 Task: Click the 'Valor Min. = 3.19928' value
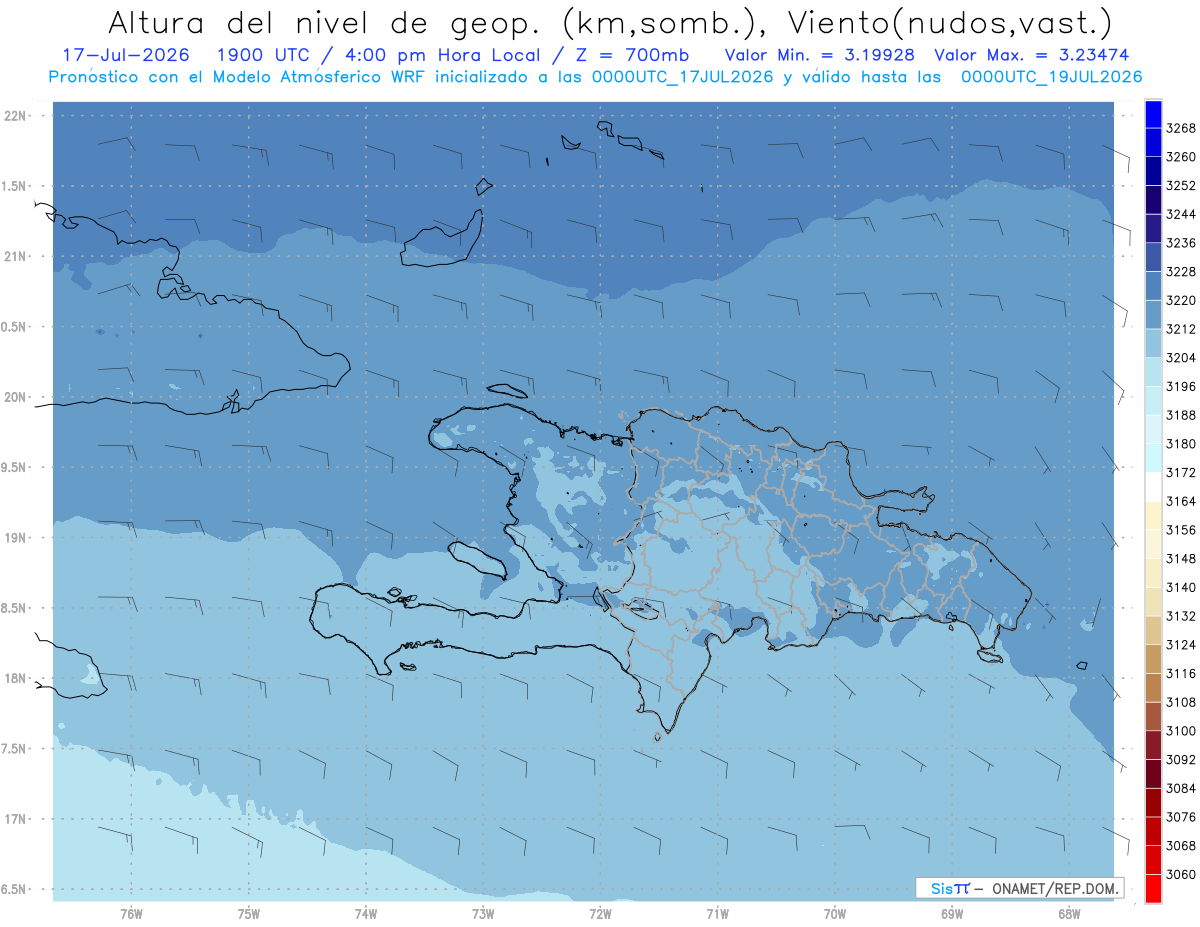tap(822, 55)
